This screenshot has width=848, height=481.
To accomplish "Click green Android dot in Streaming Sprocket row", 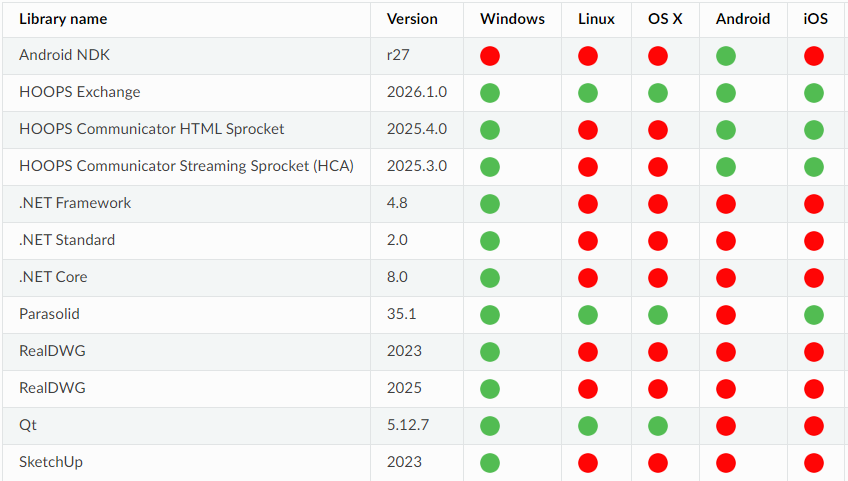I will (726, 167).
